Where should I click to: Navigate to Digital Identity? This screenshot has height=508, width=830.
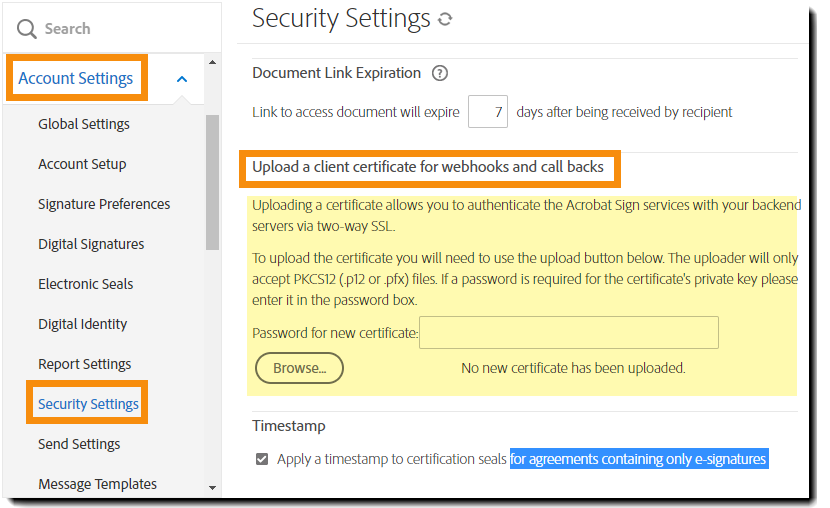point(82,324)
